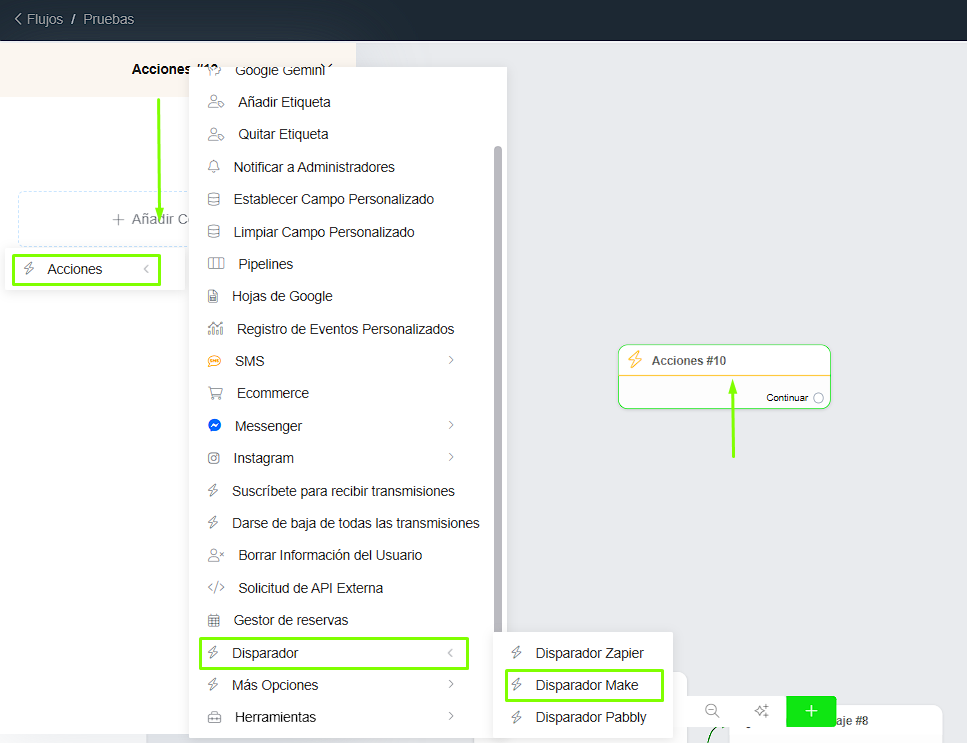The height and width of the screenshot is (743, 967).
Task: Collapse the Acciones menu chevron
Action: pos(146,269)
